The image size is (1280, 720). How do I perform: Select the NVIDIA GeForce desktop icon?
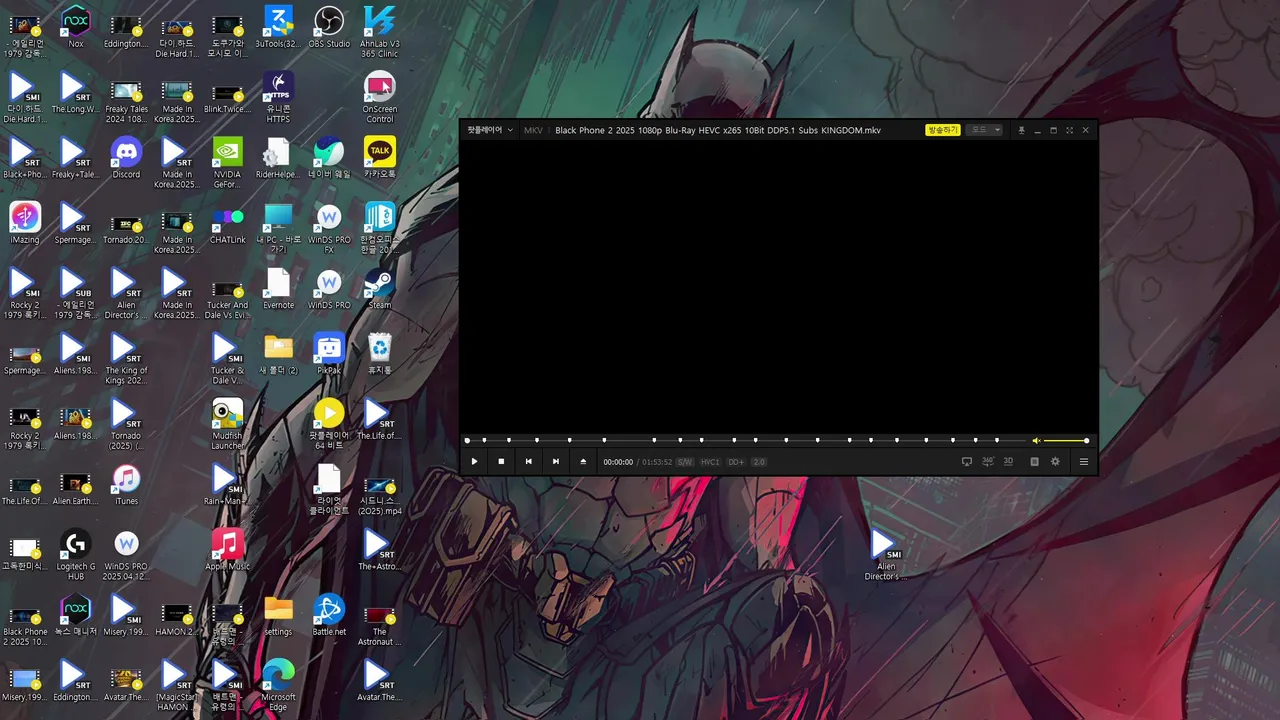point(227,162)
